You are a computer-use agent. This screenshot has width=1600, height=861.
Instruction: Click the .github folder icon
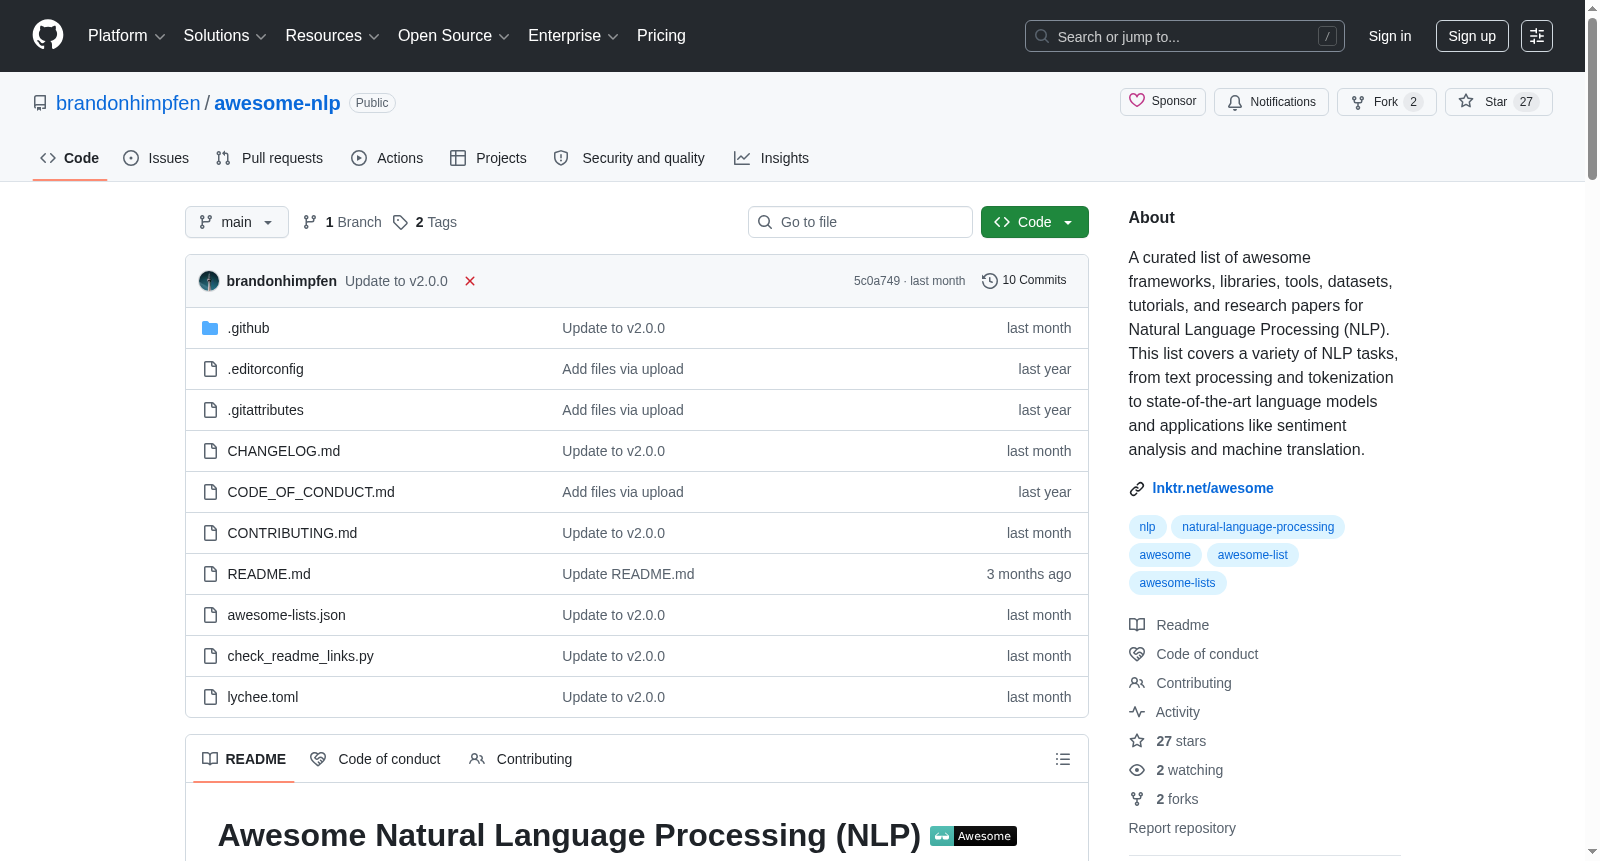click(x=210, y=328)
